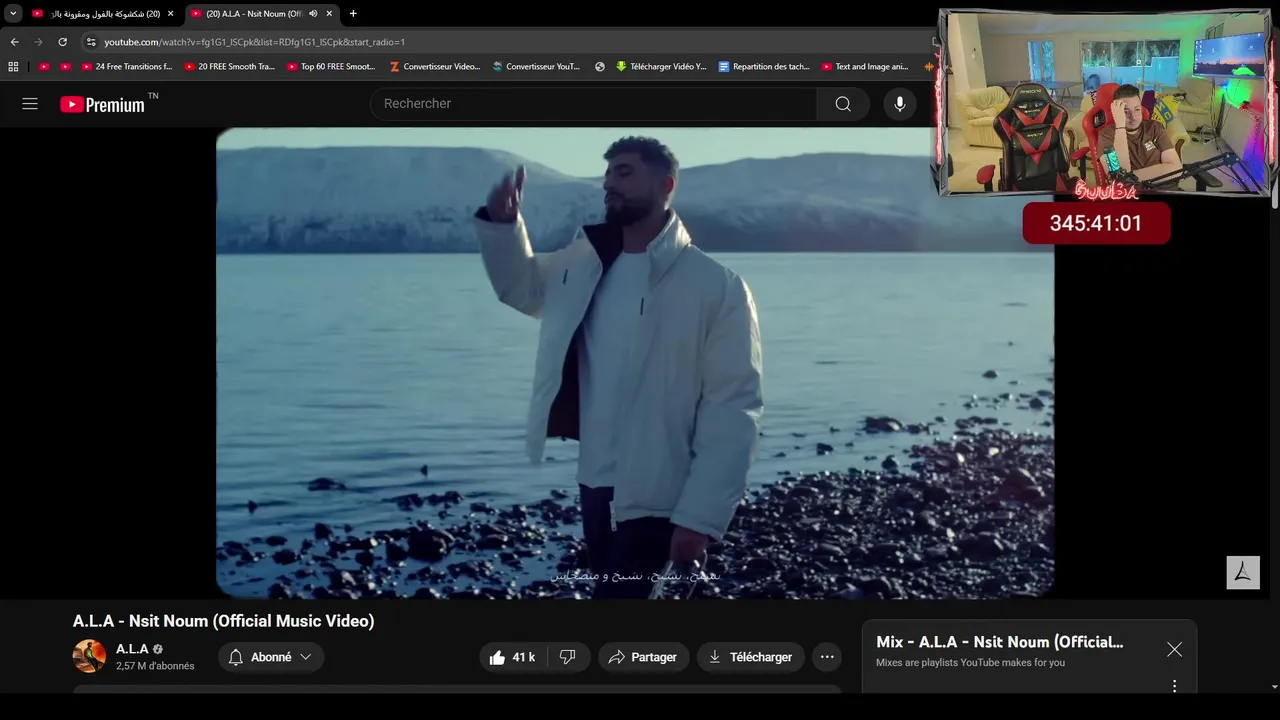The width and height of the screenshot is (1280, 720).
Task: Open Mix - A.L.A - Nsit Noum title
Action: (1000, 642)
